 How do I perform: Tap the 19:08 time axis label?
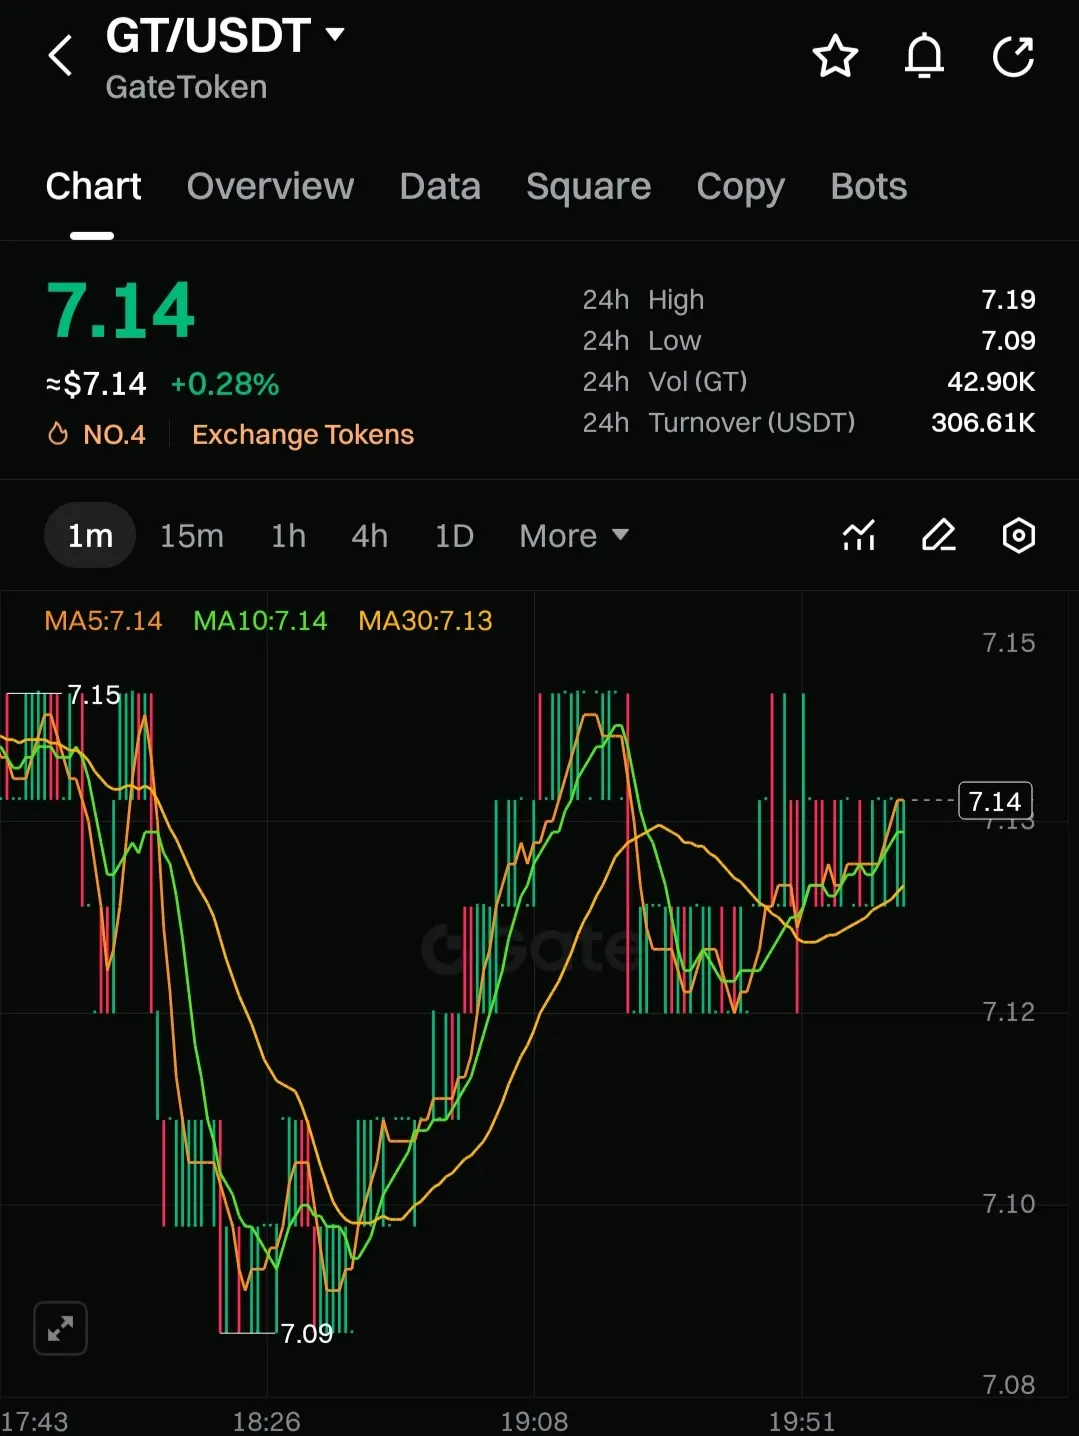coord(534,1421)
